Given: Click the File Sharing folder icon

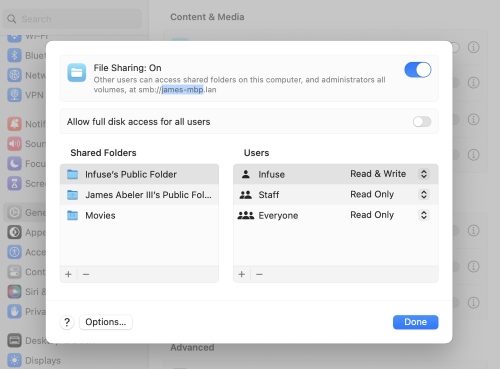Looking at the screenshot, I should [77, 72].
